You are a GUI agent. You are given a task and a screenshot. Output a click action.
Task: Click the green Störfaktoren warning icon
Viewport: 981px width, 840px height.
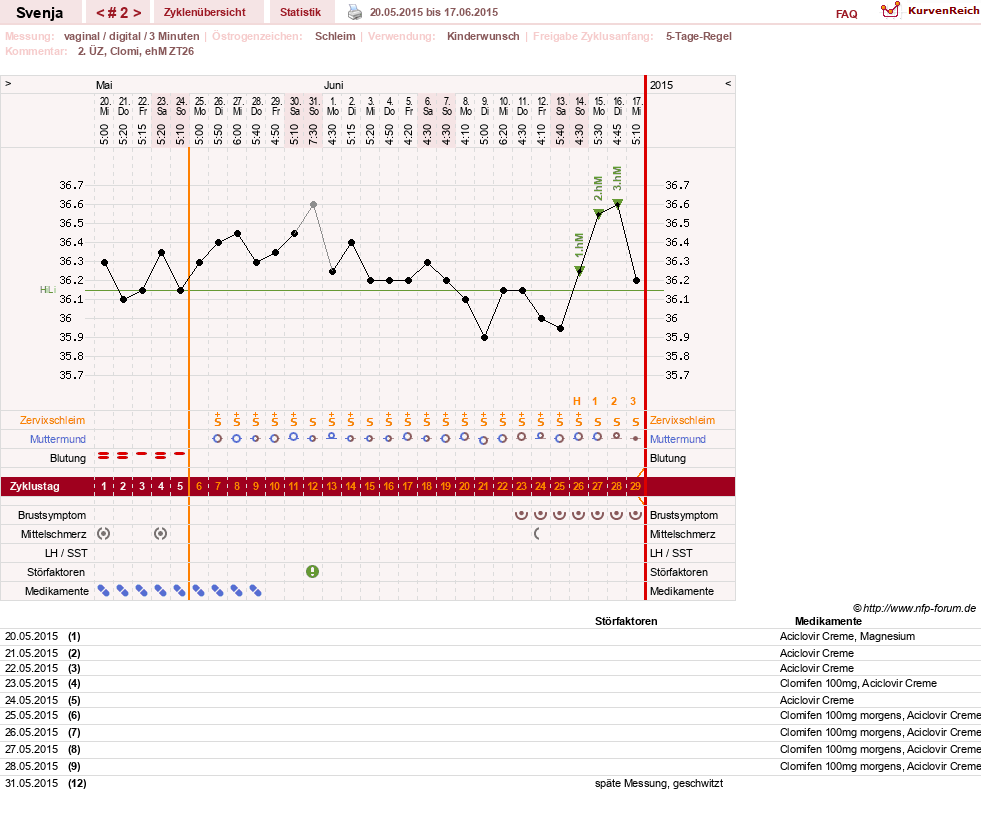coord(312,571)
